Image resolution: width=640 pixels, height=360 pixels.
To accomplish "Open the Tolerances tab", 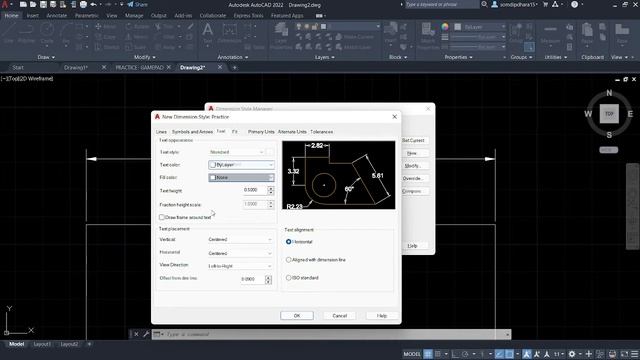I will tap(322, 132).
